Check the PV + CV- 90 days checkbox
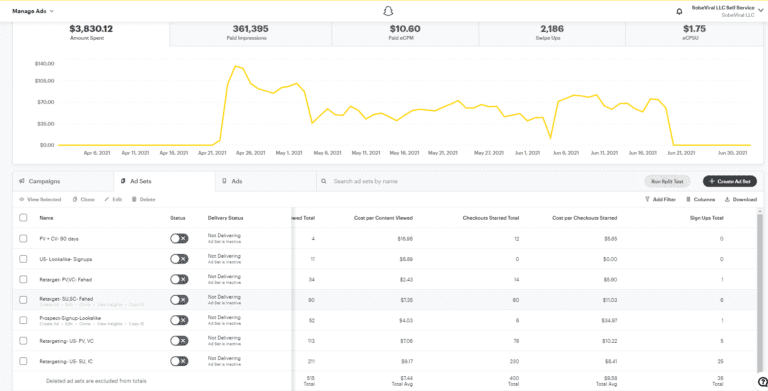Screen dimensions: 768x391 point(23,239)
